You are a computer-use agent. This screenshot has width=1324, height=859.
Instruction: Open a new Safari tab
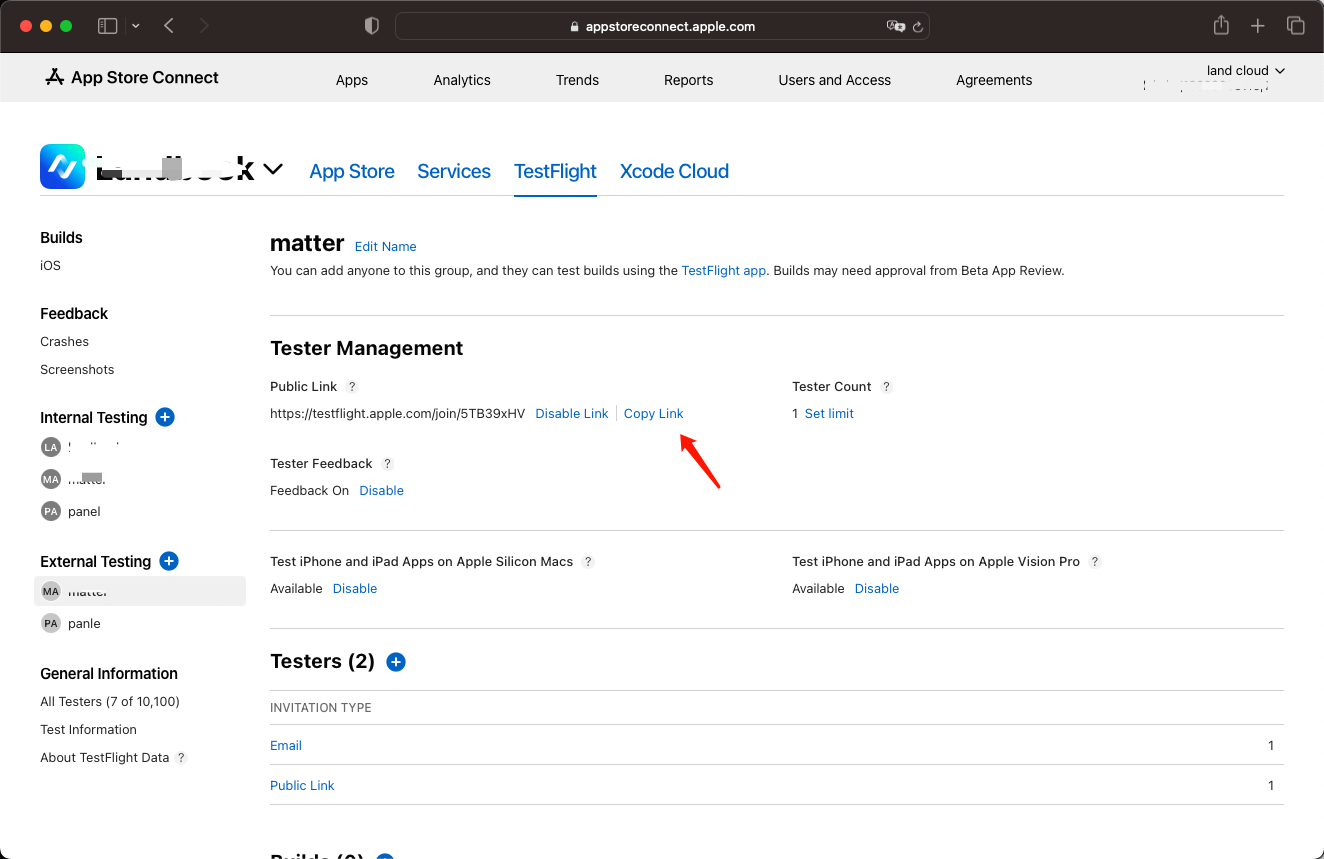(1258, 26)
